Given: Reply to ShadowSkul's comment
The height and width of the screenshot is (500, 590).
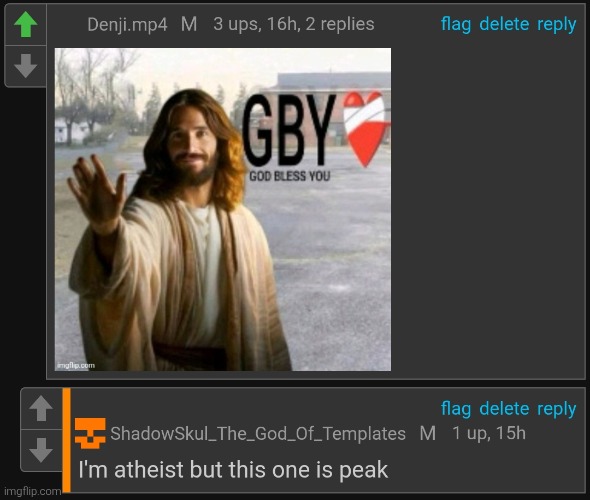Looking at the screenshot, I should 557,409.
